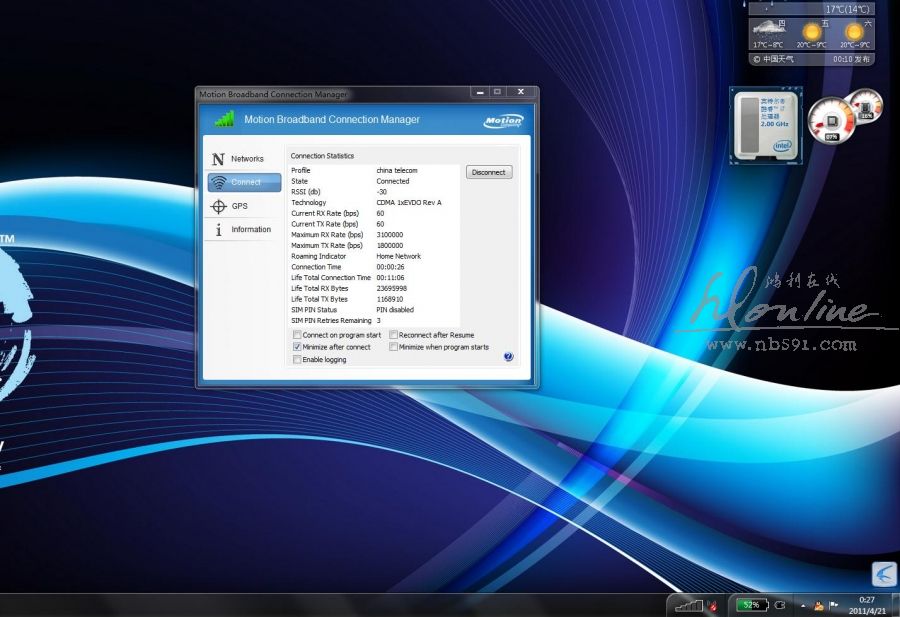Viewport: 900px width, 617px height.
Task: Select the Connect tab with Wi-Fi icon
Action: click(244, 182)
